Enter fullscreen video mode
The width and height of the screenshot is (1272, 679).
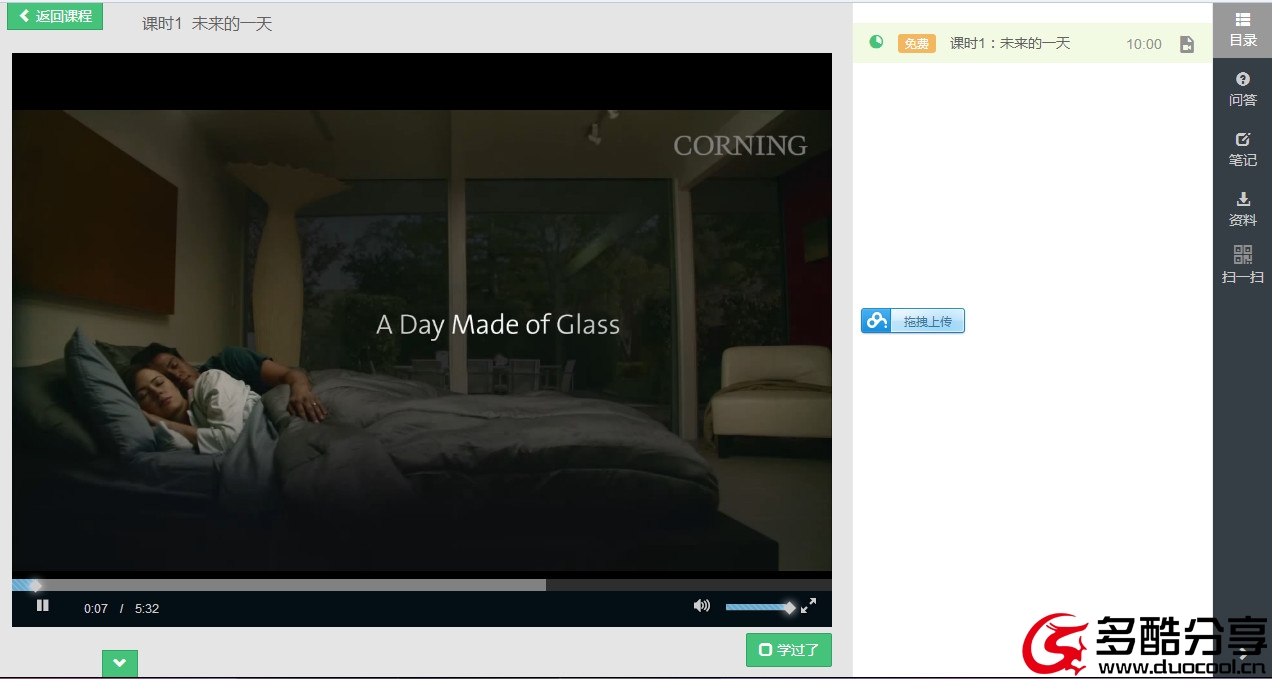[x=808, y=605]
